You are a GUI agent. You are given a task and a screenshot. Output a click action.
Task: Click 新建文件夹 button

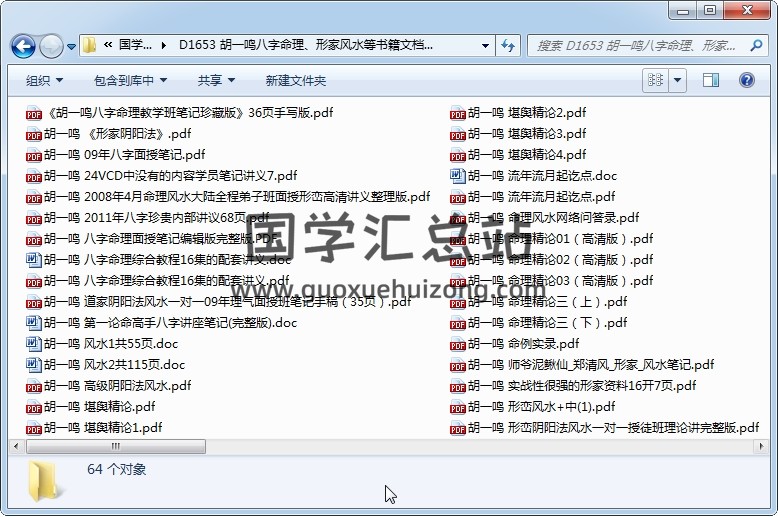coord(296,80)
